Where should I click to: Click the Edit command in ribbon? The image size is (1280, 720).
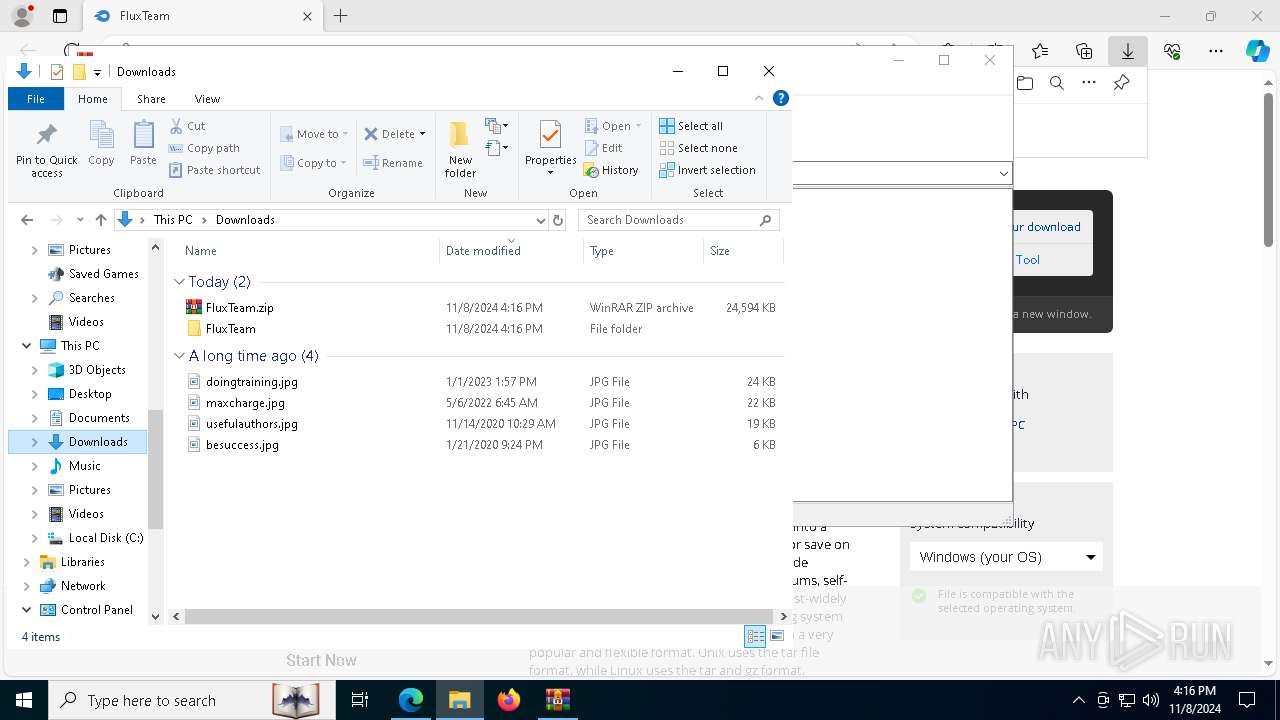pos(603,148)
